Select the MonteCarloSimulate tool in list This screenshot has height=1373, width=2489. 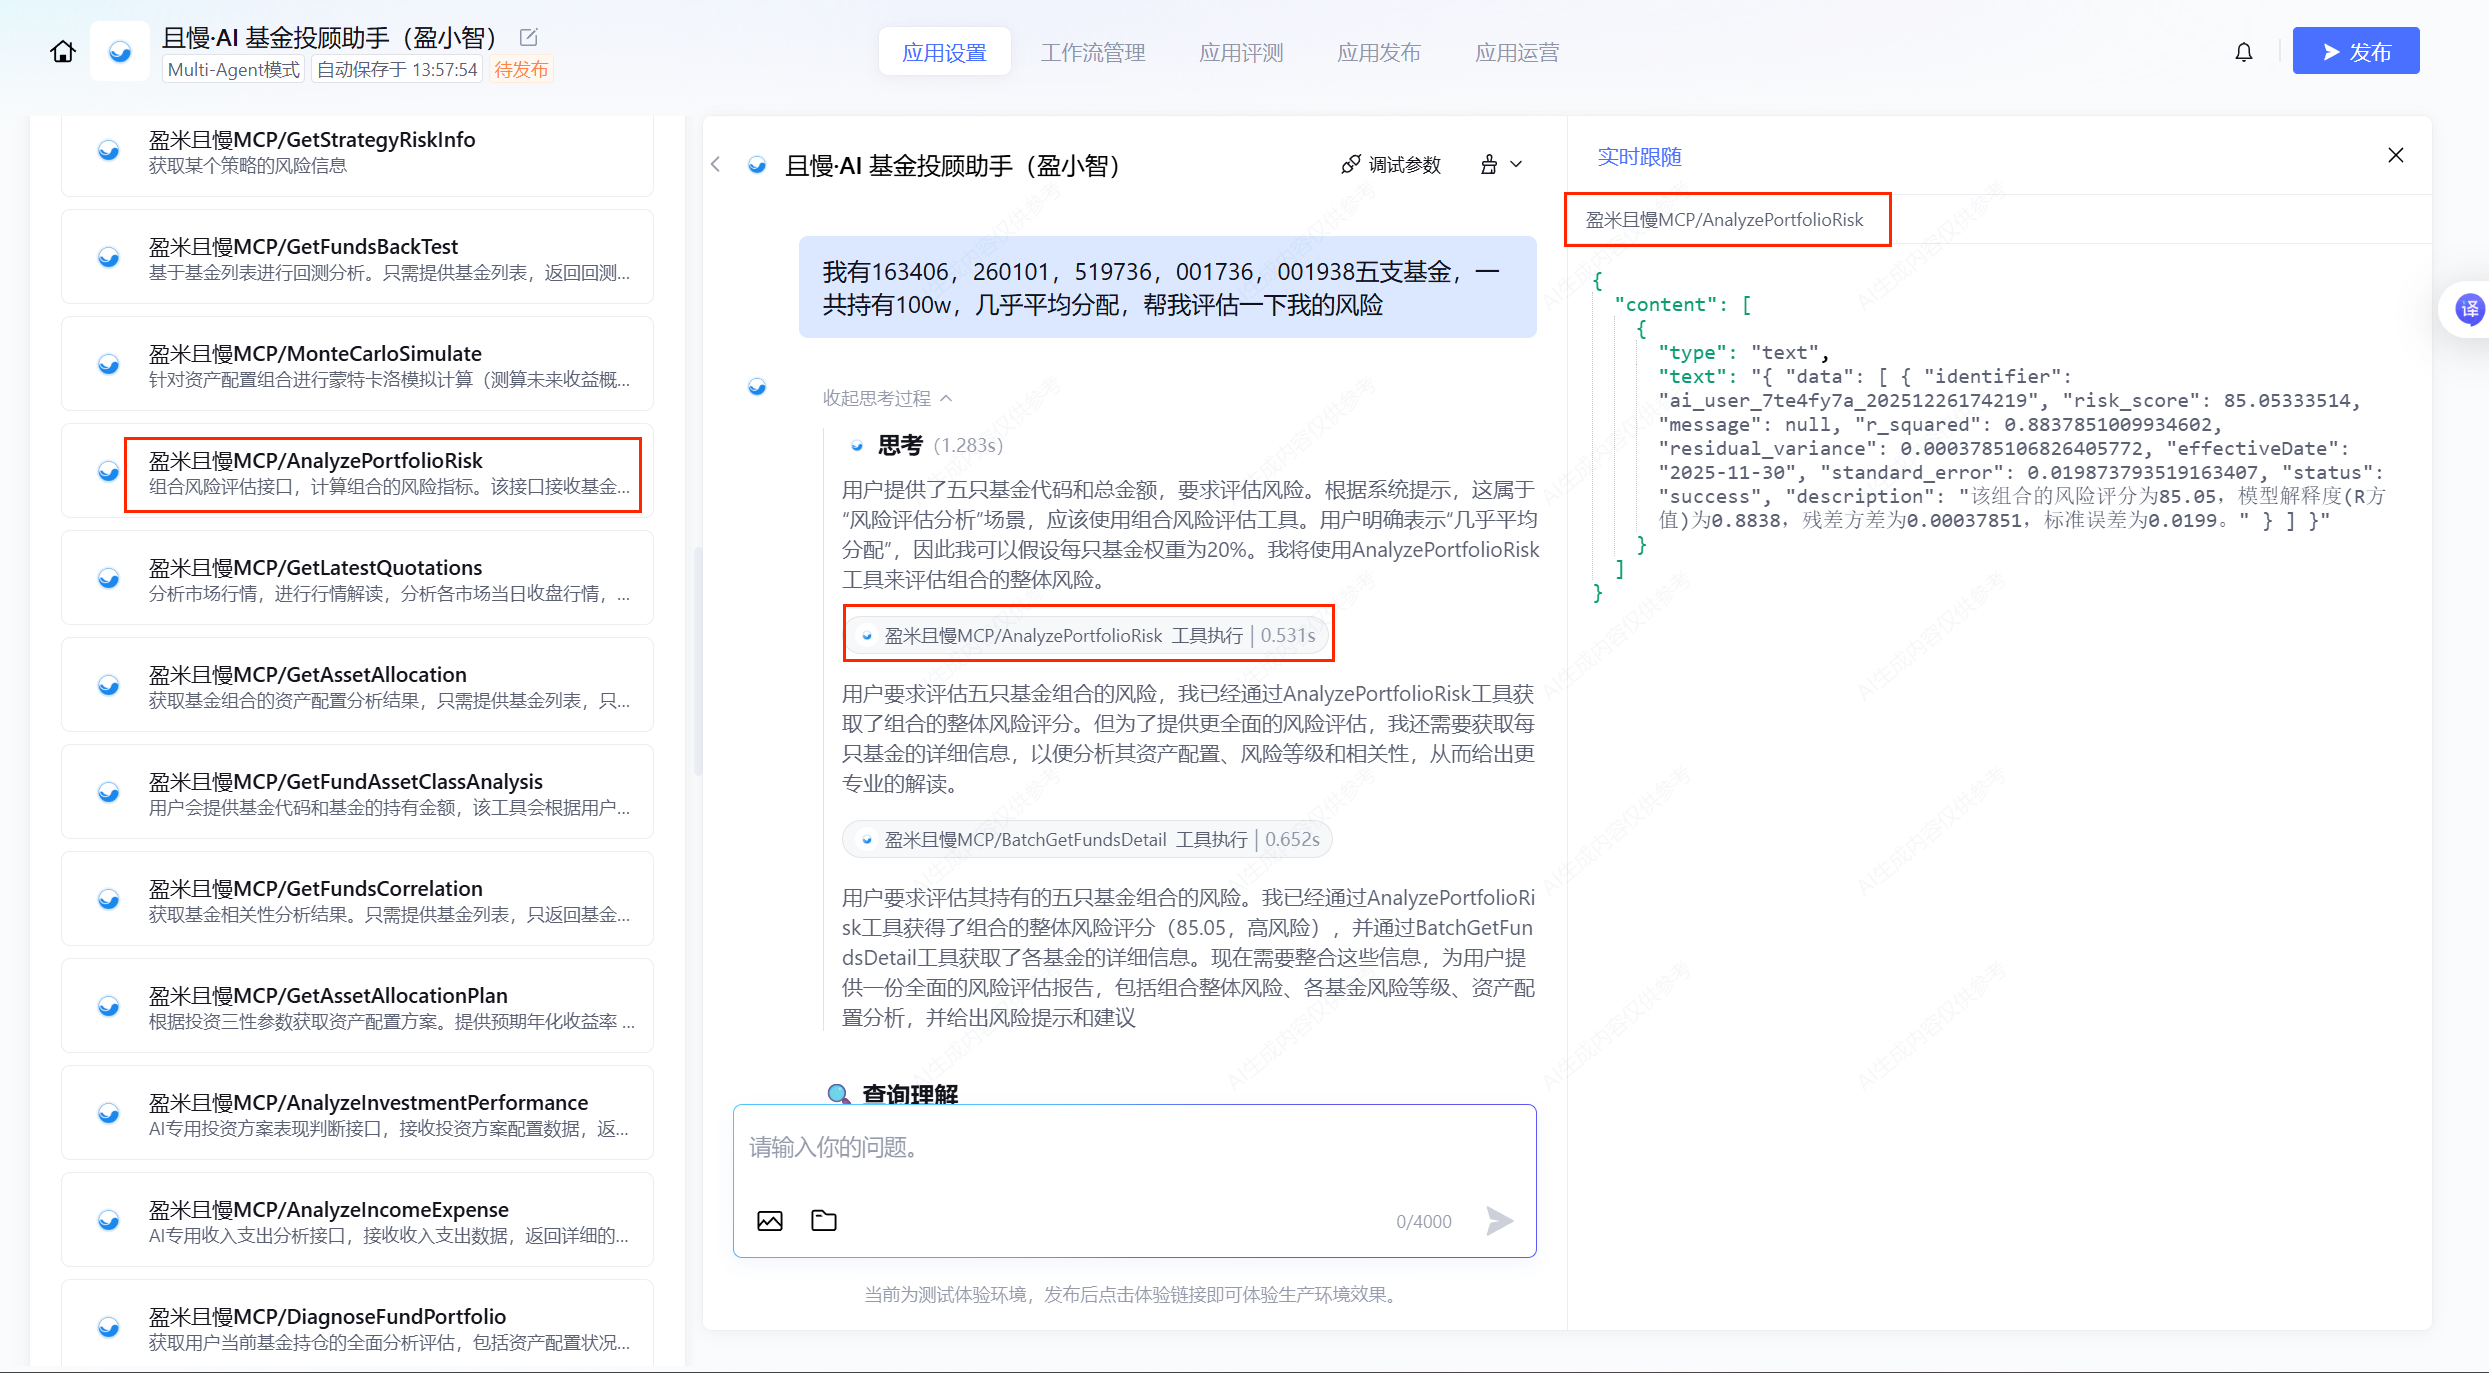pyautogui.click(x=357, y=365)
